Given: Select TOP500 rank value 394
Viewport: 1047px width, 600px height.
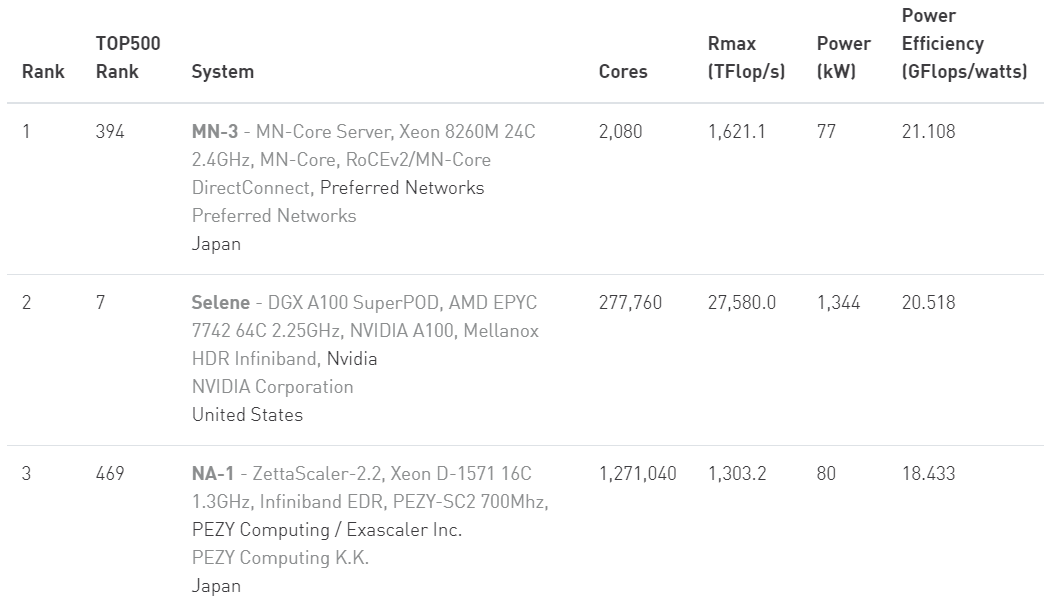Looking at the screenshot, I should [x=110, y=132].
